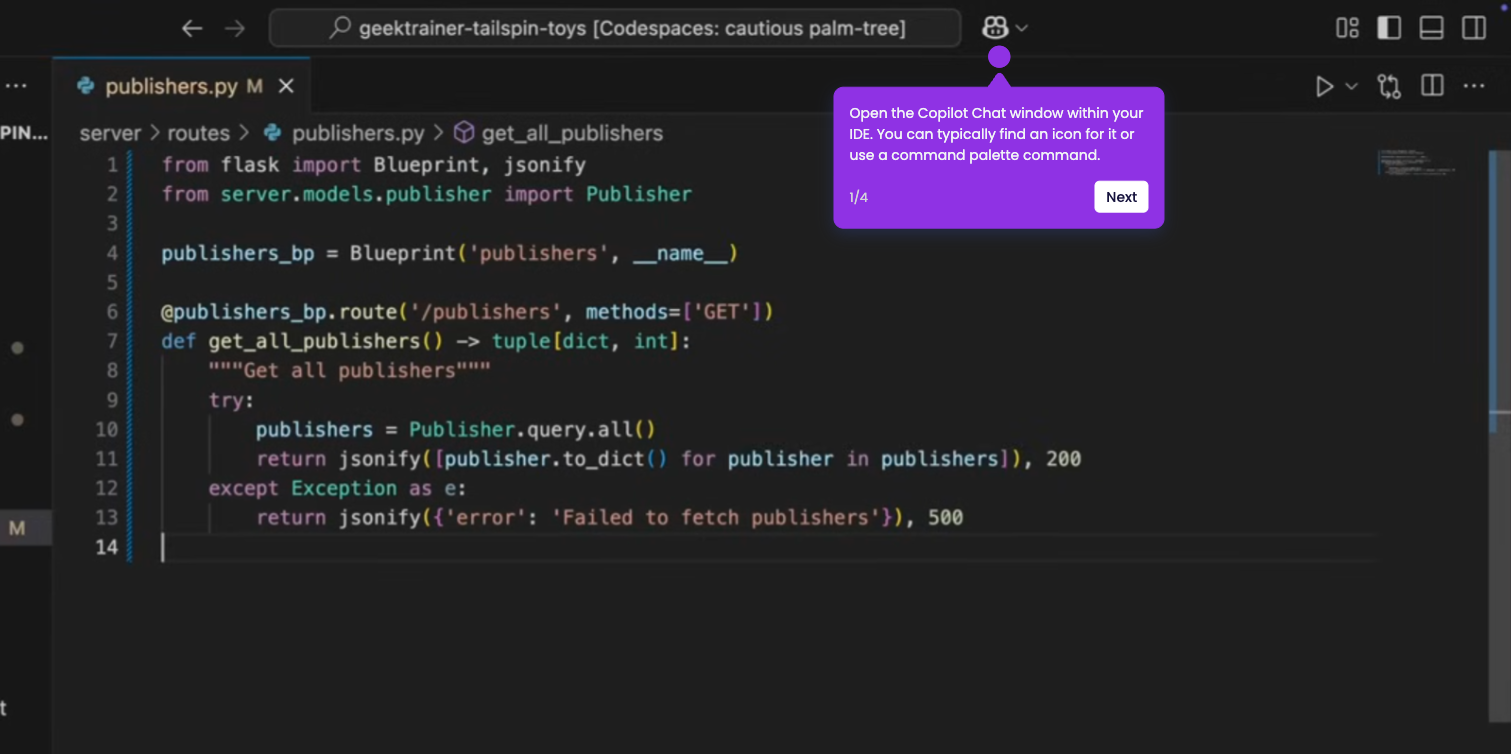Click Publisher.query.all() on line 10
The width and height of the screenshot is (1511, 754).
click(x=532, y=429)
